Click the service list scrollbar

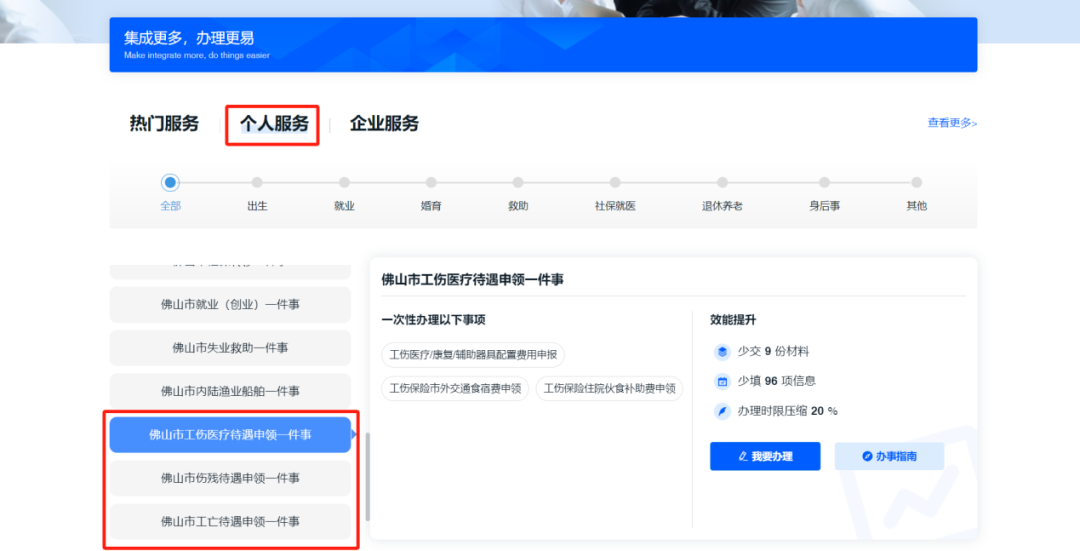pos(368,477)
